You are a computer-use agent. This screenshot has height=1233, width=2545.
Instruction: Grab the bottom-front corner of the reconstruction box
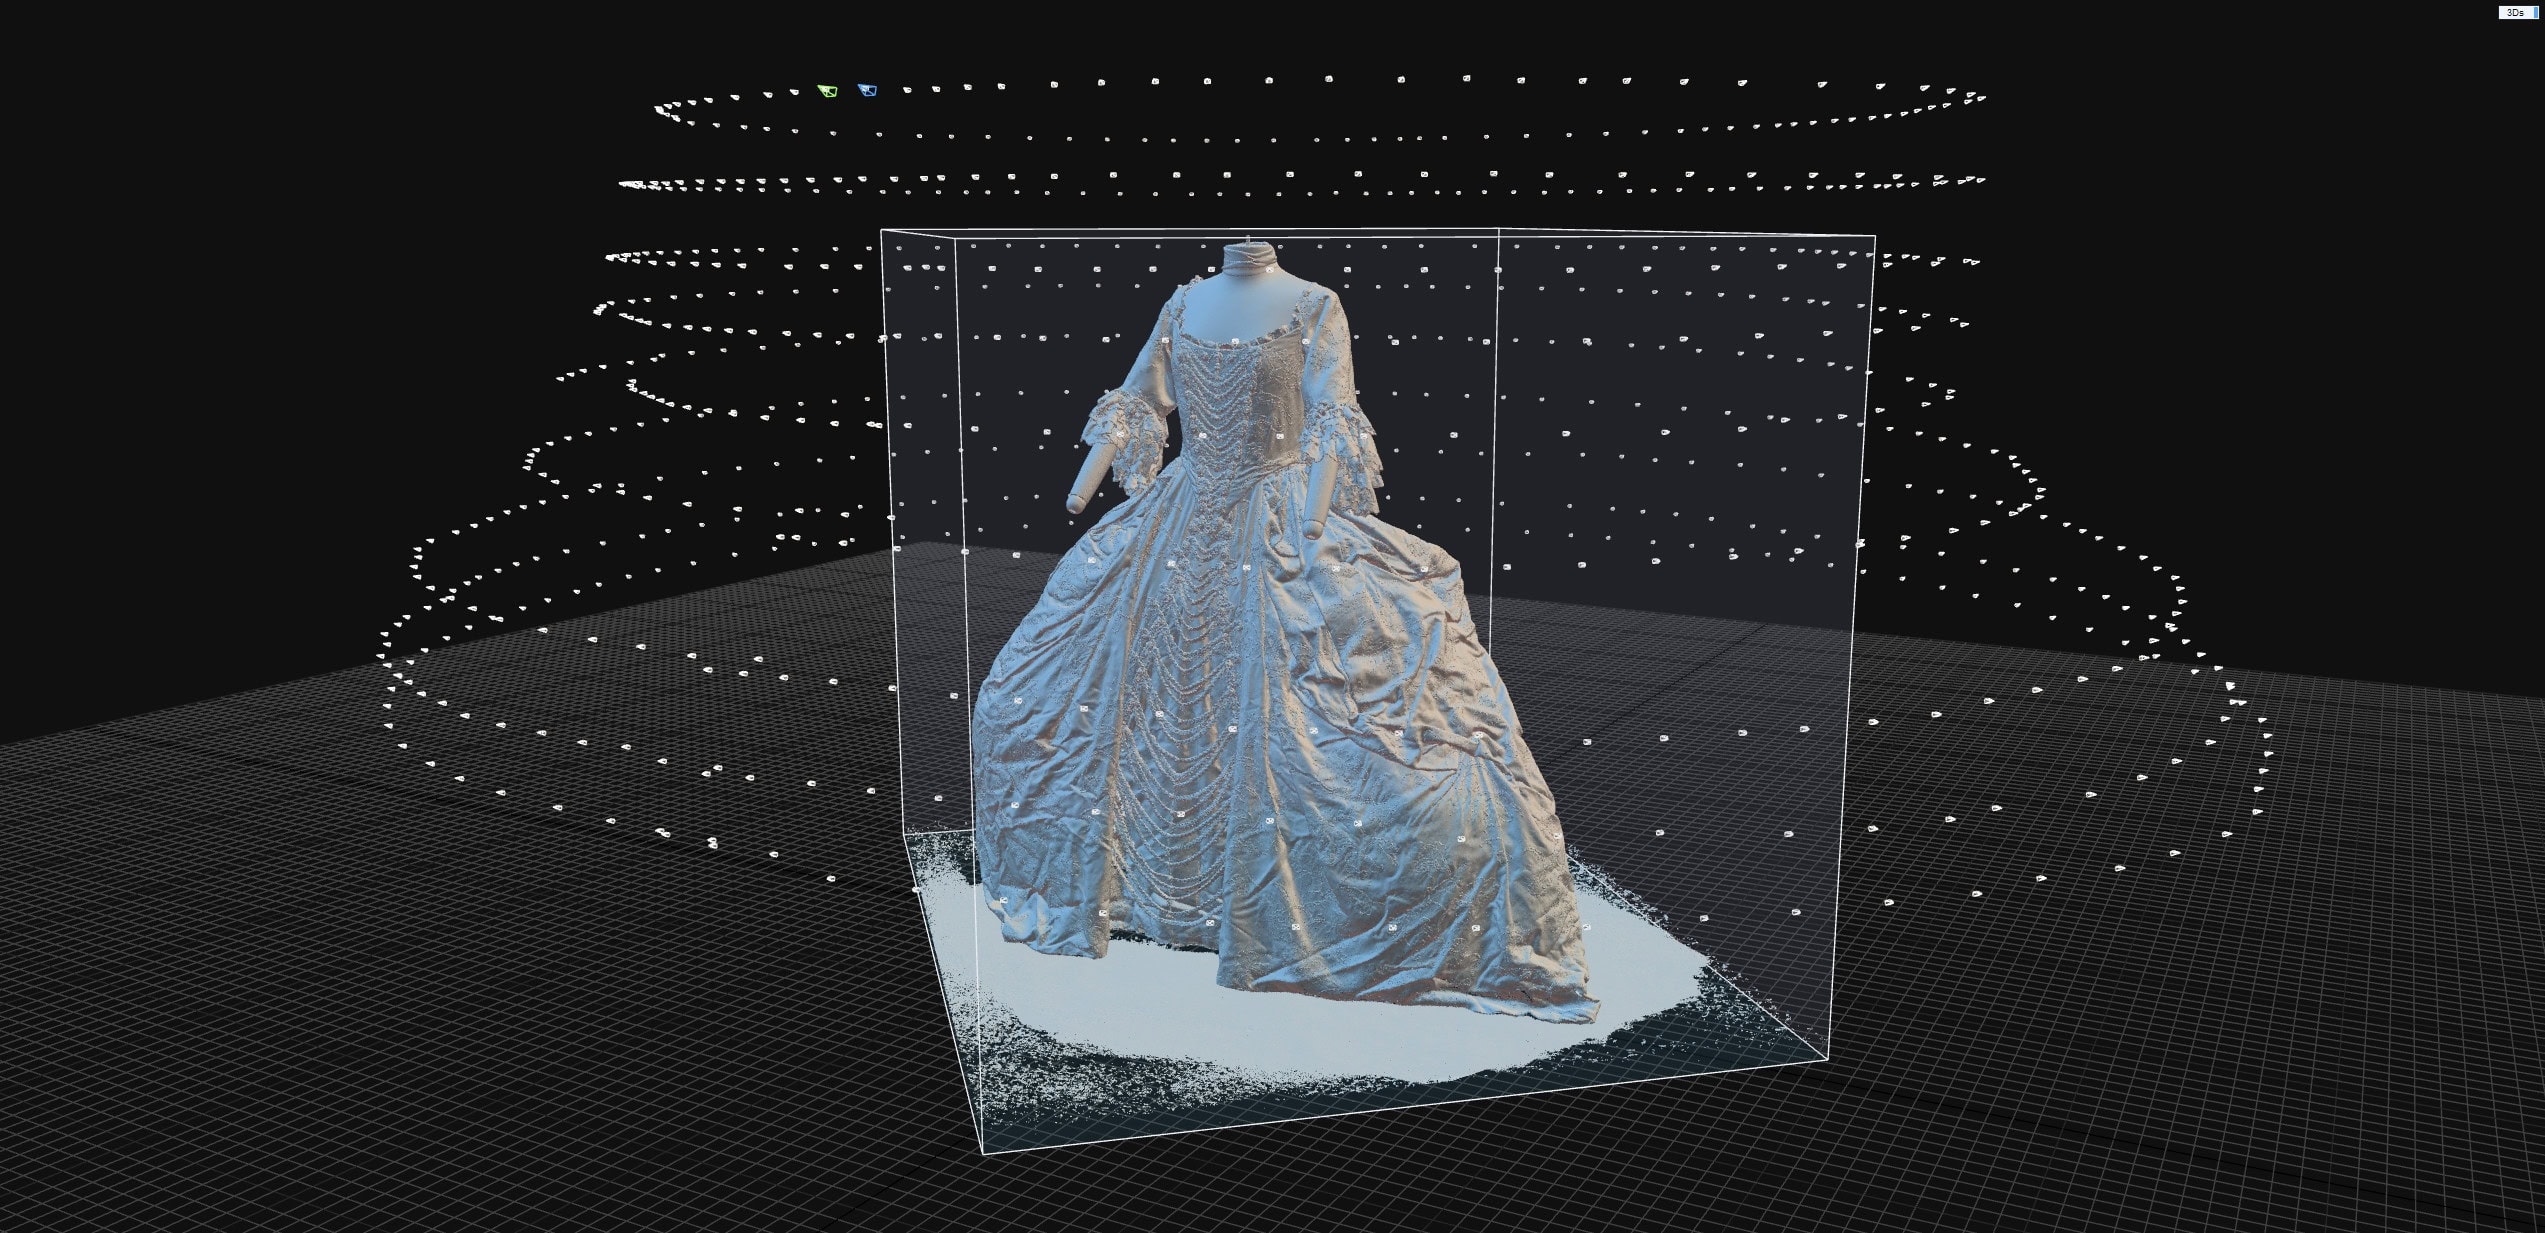(984, 1153)
